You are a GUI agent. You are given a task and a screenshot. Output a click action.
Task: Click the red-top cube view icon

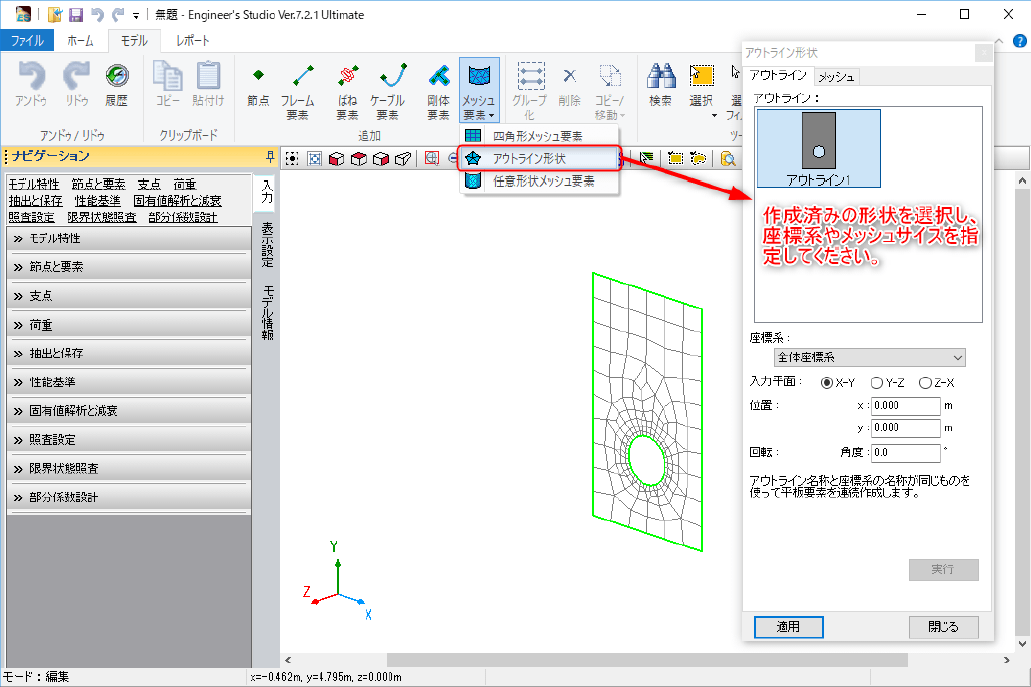[x=359, y=158]
